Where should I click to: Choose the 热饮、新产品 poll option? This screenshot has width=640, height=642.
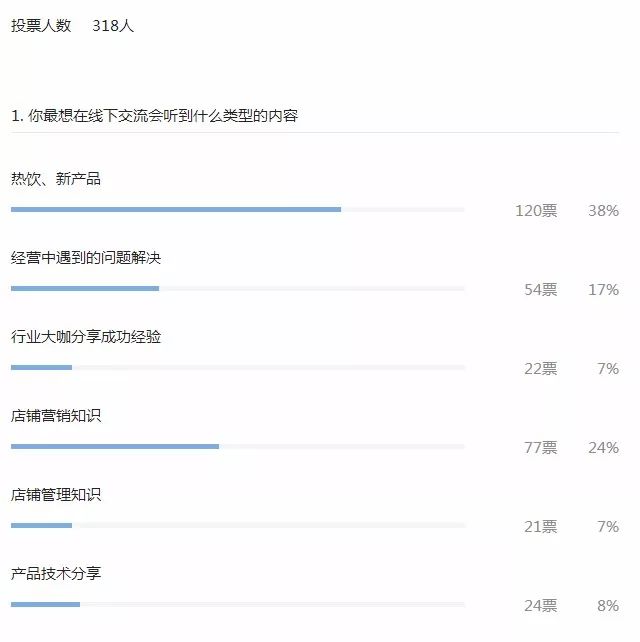[56, 179]
